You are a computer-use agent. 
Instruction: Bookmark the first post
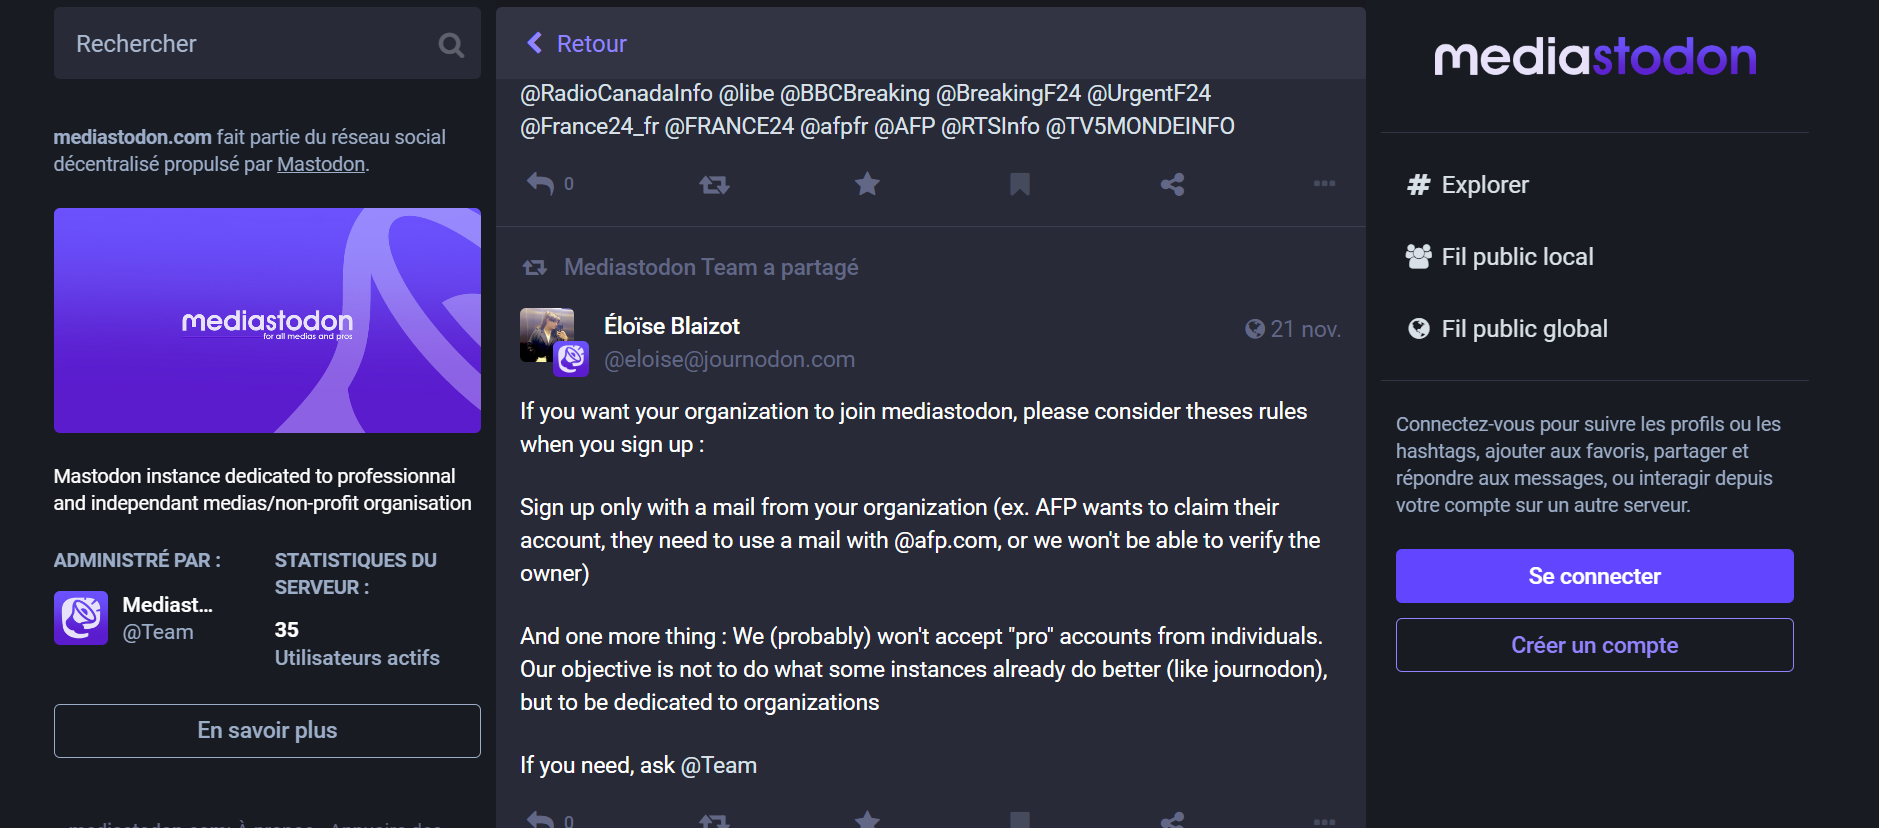click(x=1019, y=184)
